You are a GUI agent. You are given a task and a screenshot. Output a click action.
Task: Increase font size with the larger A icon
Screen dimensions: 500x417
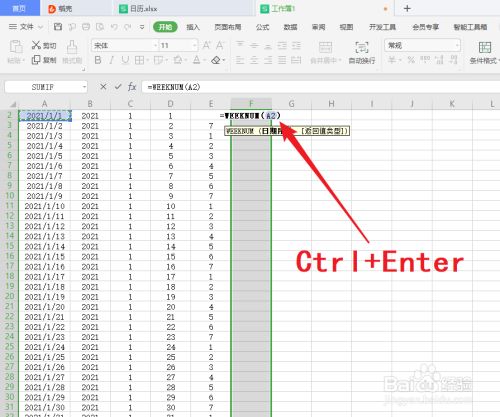click(206, 45)
